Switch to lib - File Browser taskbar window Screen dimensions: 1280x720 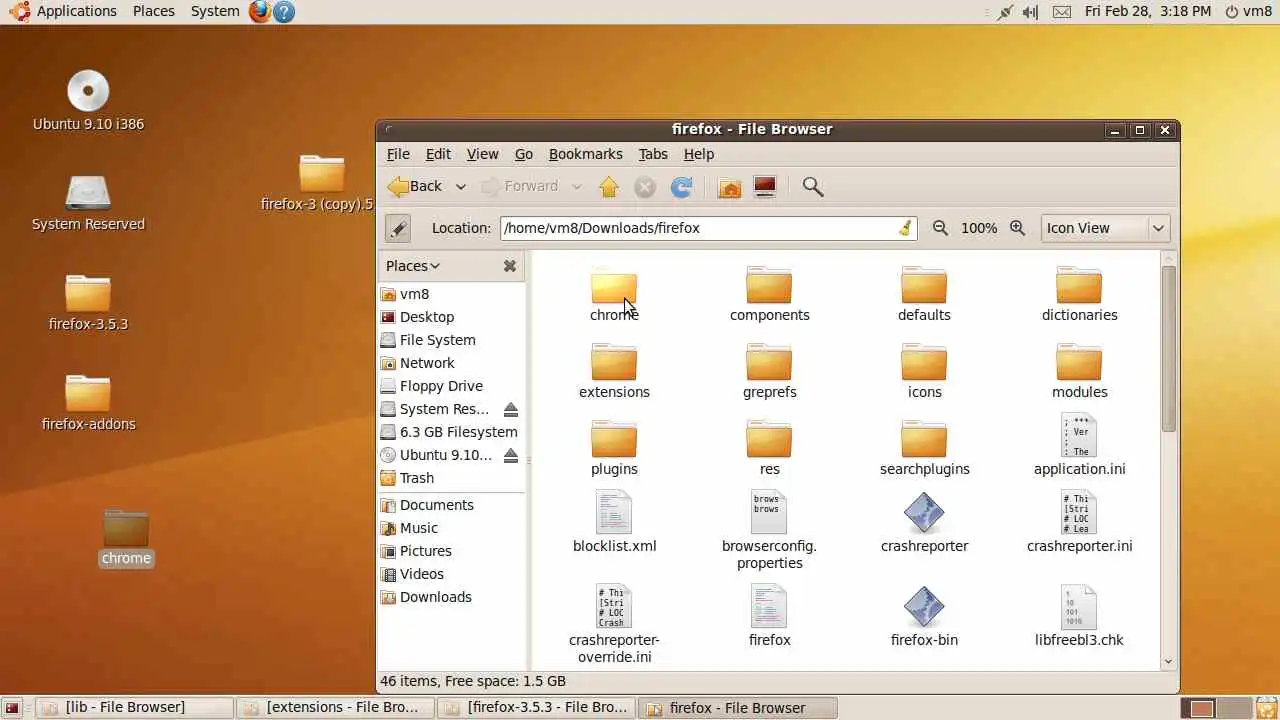click(135, 708)
